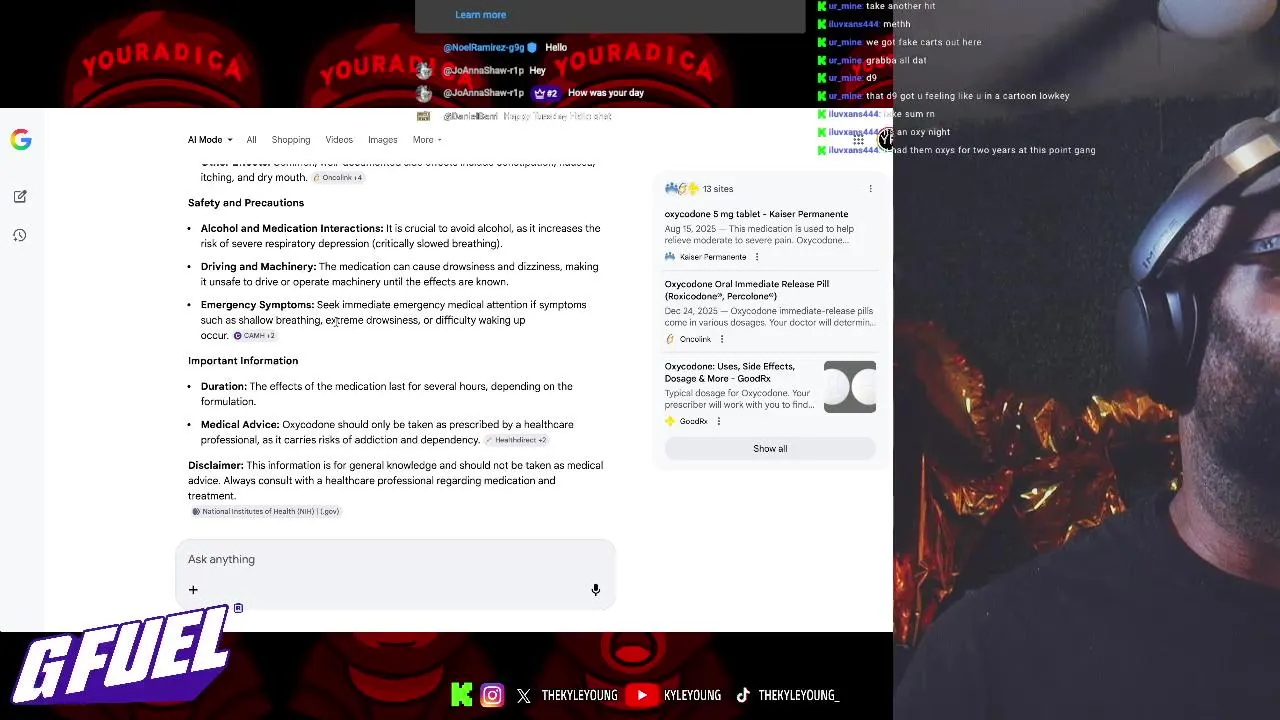The image size is (1280, 720).
Task: Click the clustered site favicons beside 13 sites
Action: coord(682,189)
